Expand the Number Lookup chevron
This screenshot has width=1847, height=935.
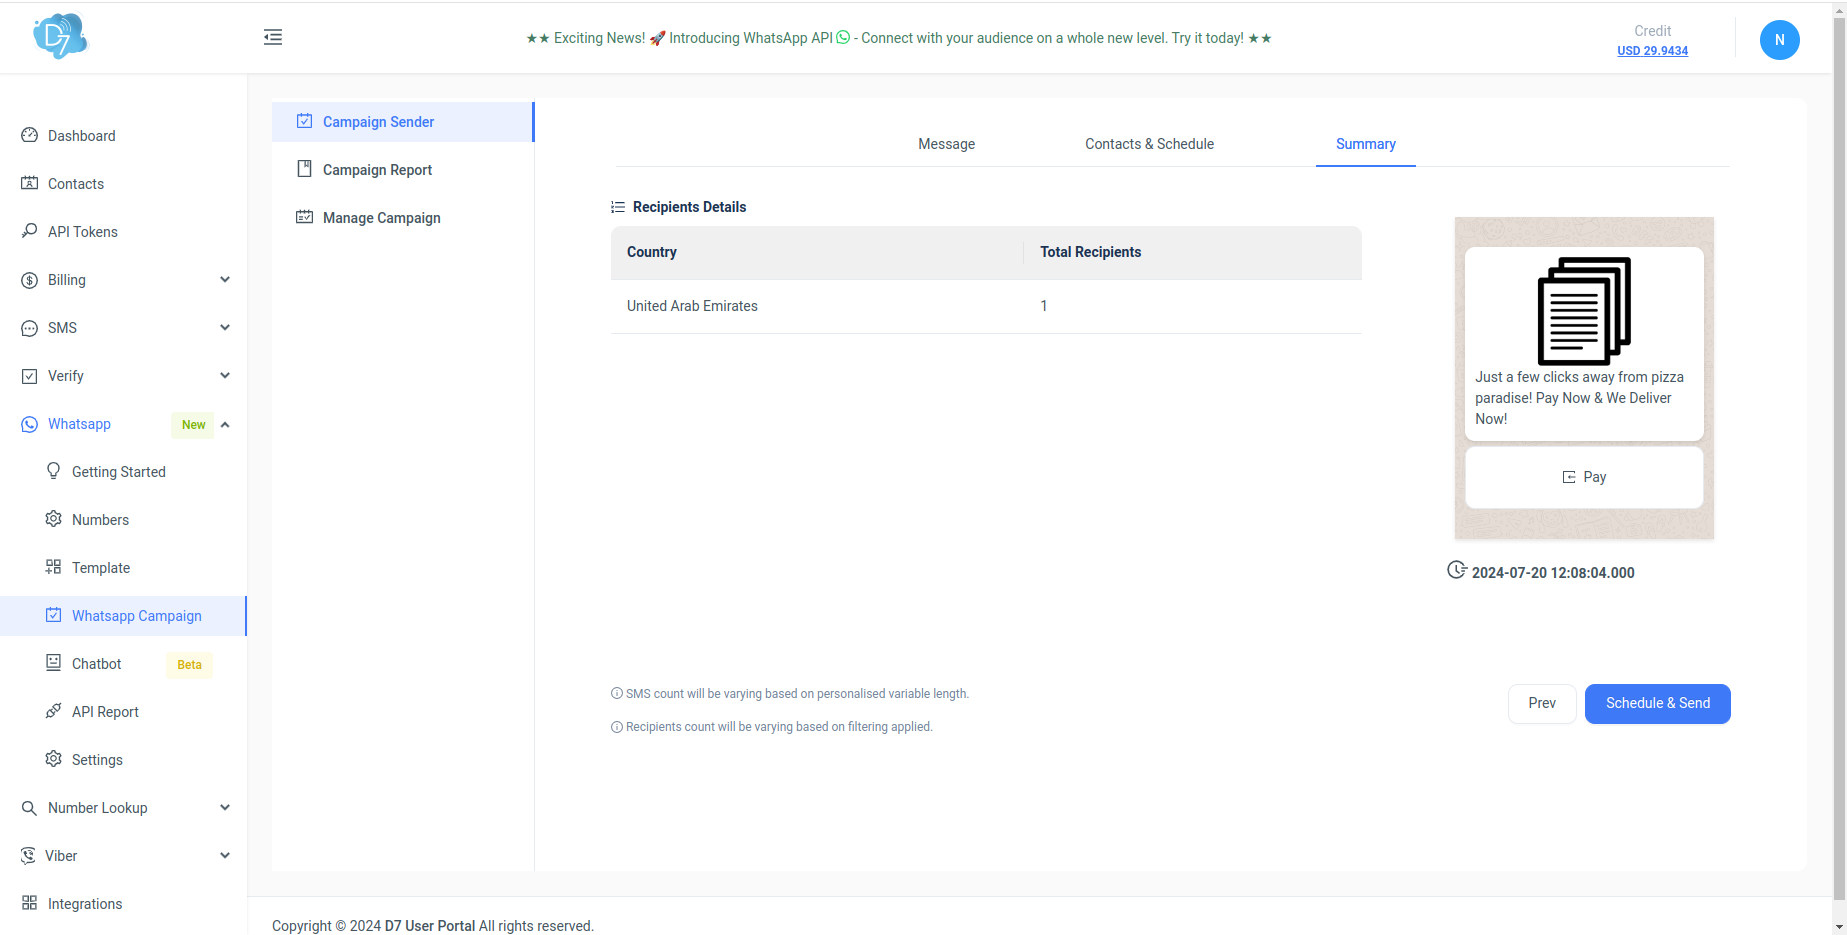[x=225, y=808]
